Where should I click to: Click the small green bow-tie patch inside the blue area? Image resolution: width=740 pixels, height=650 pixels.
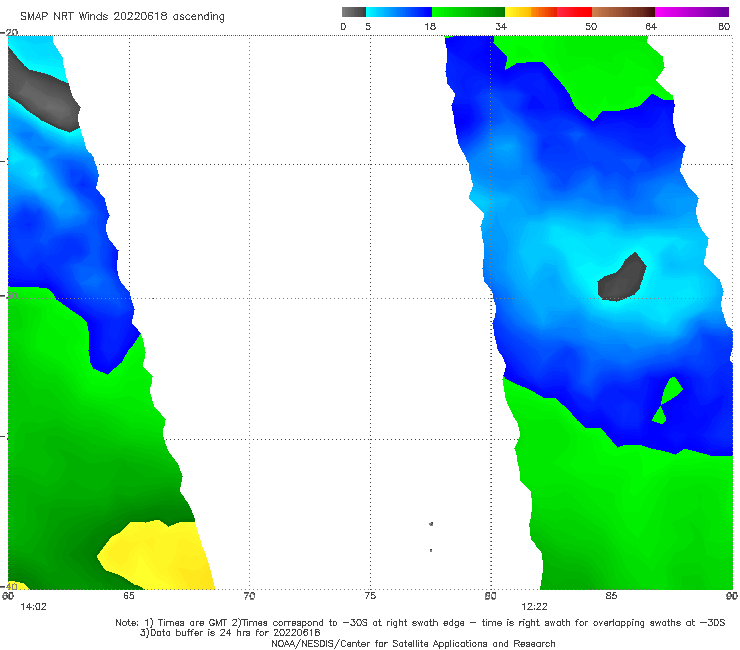click(x=667, y=399)
